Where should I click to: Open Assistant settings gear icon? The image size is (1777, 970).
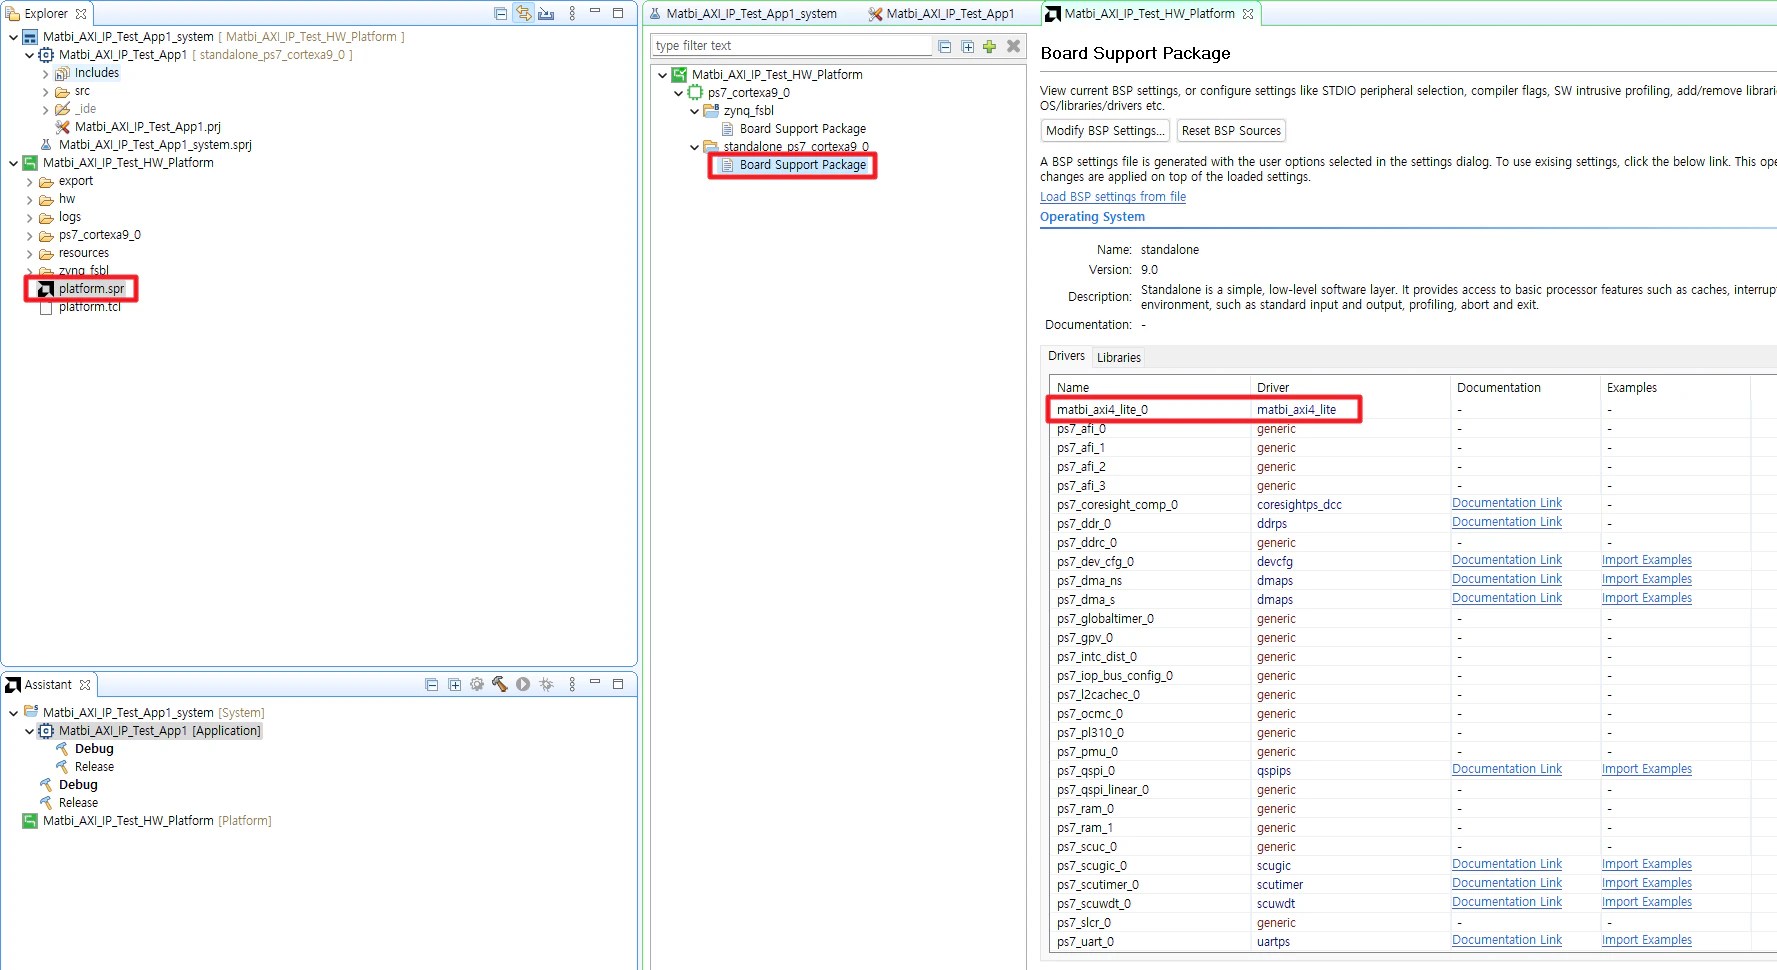click(477, 685)
